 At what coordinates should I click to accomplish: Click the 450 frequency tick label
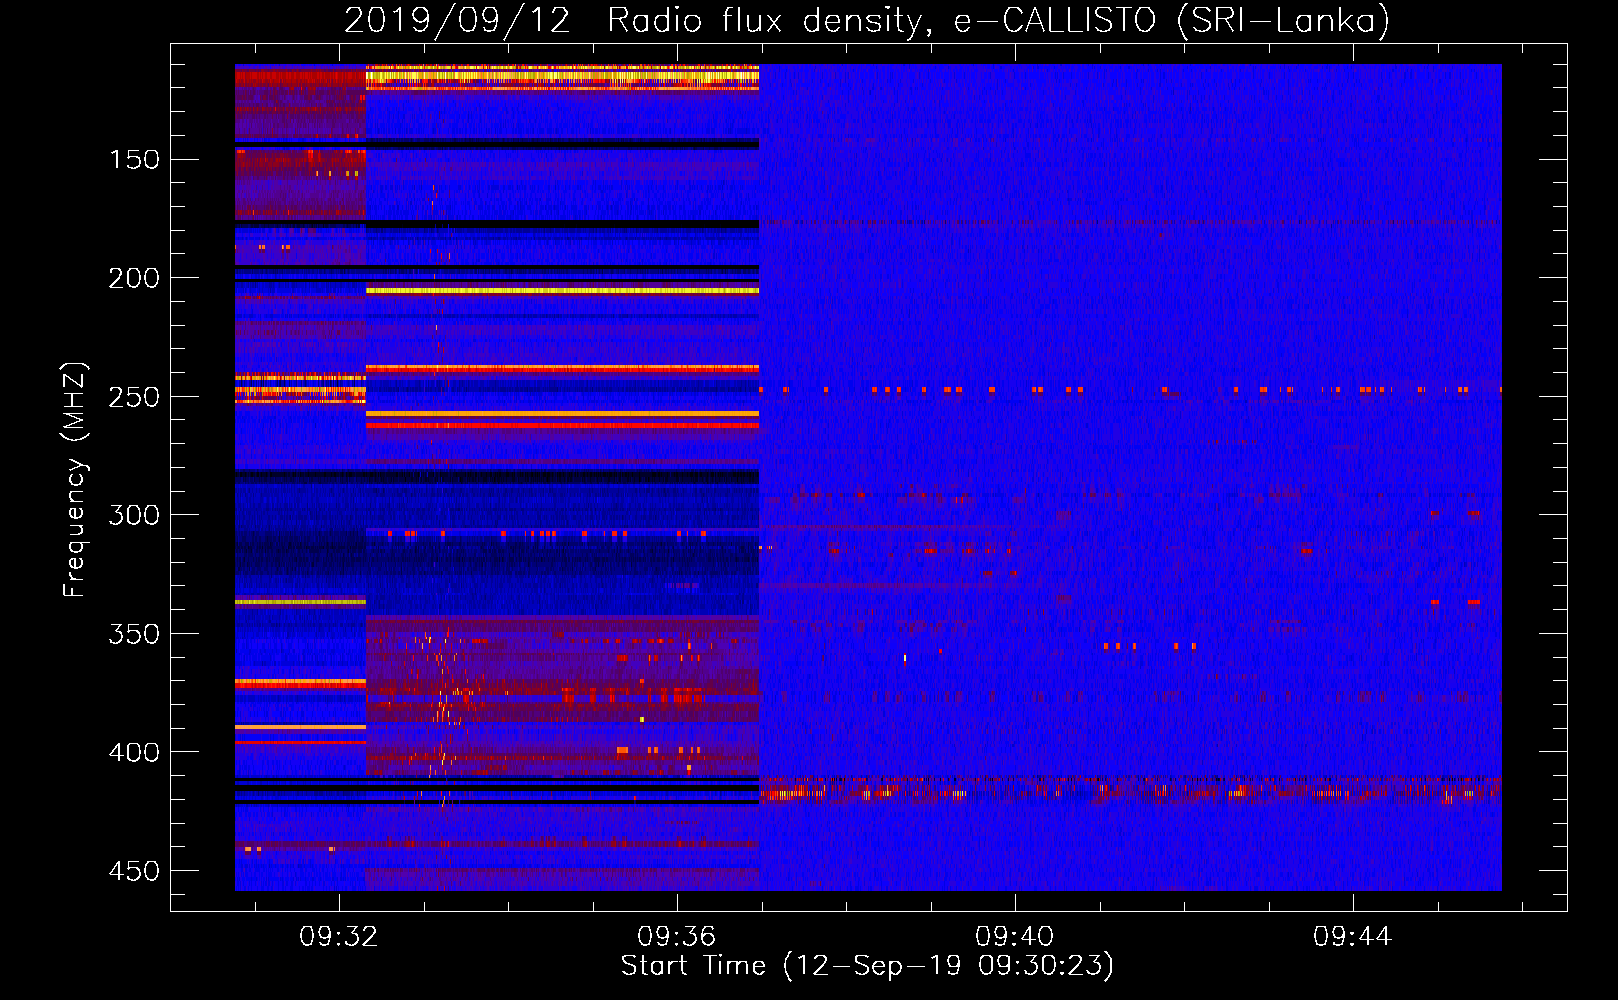point(134,871)
